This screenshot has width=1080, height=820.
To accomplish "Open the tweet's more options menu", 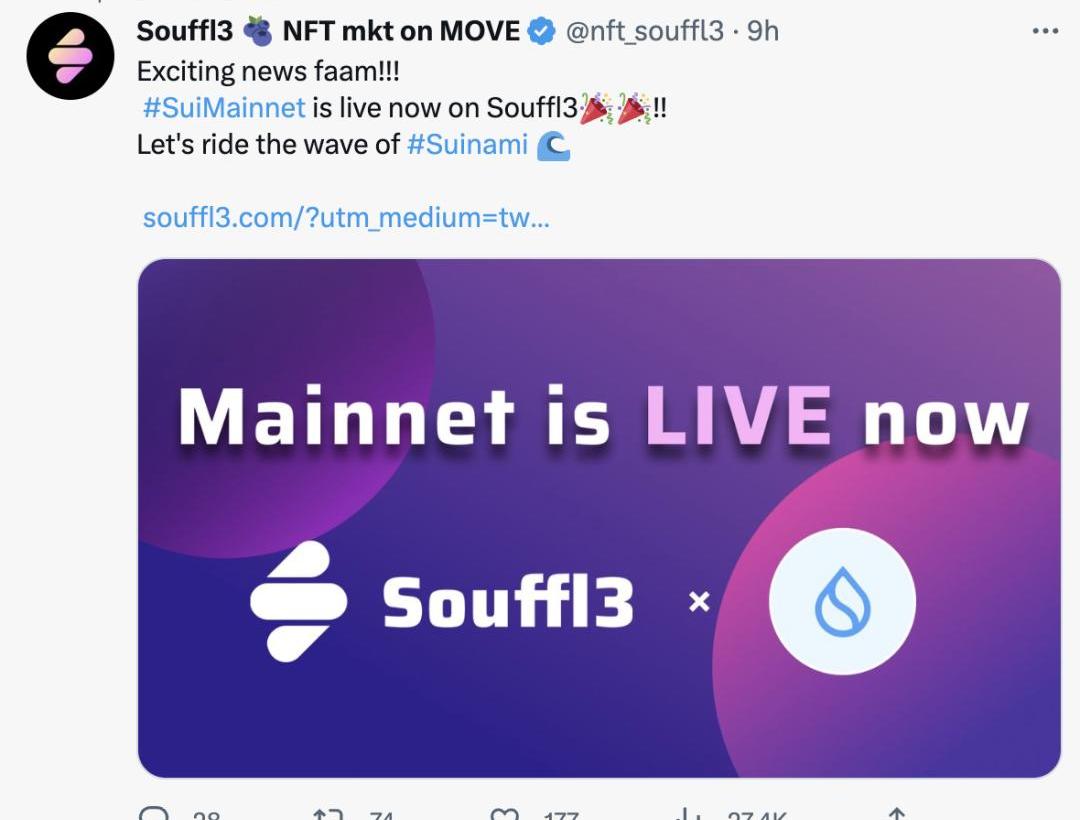I will click(1044, 31).
